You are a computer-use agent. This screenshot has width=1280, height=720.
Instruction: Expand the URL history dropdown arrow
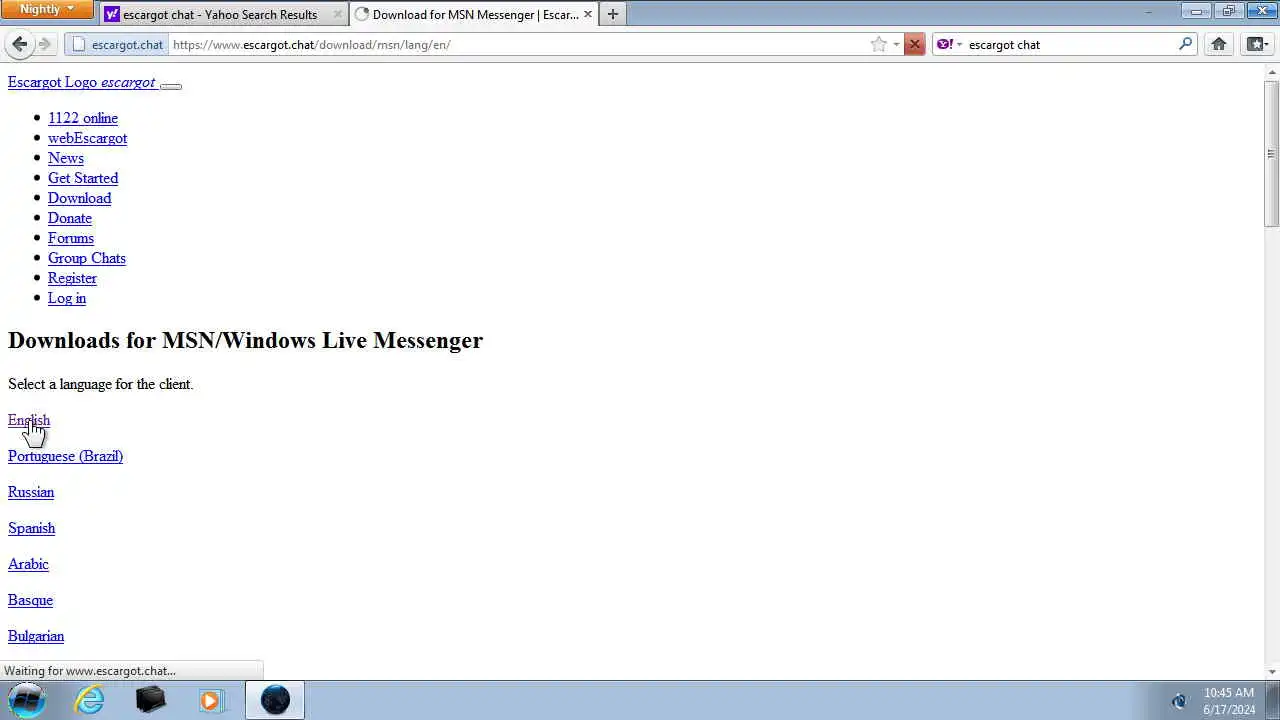point(896,44)
